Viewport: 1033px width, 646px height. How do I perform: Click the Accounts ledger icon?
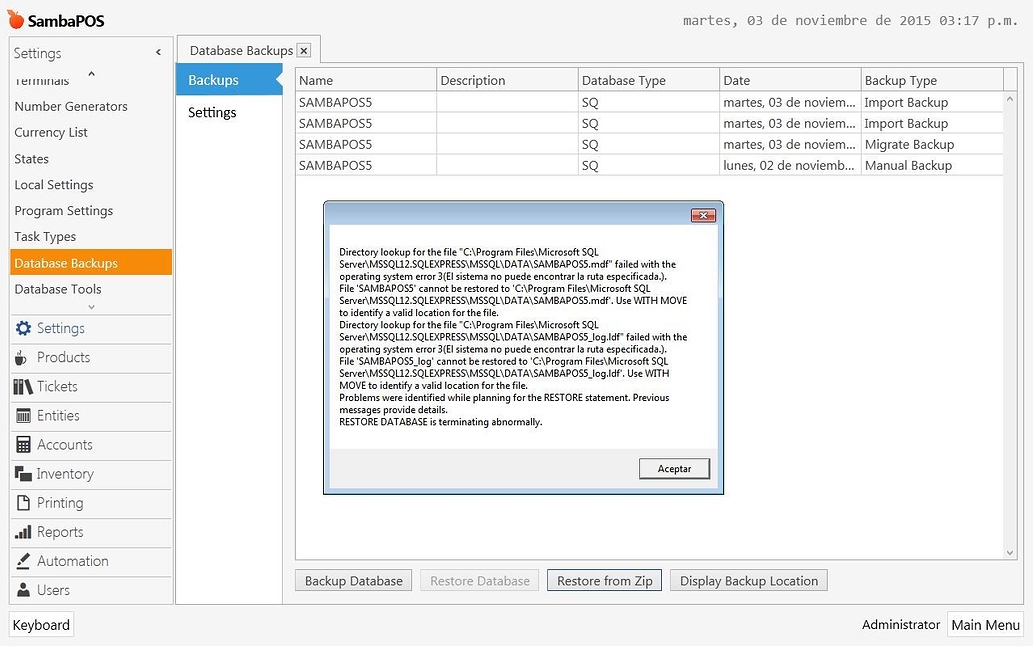(21, 445)
